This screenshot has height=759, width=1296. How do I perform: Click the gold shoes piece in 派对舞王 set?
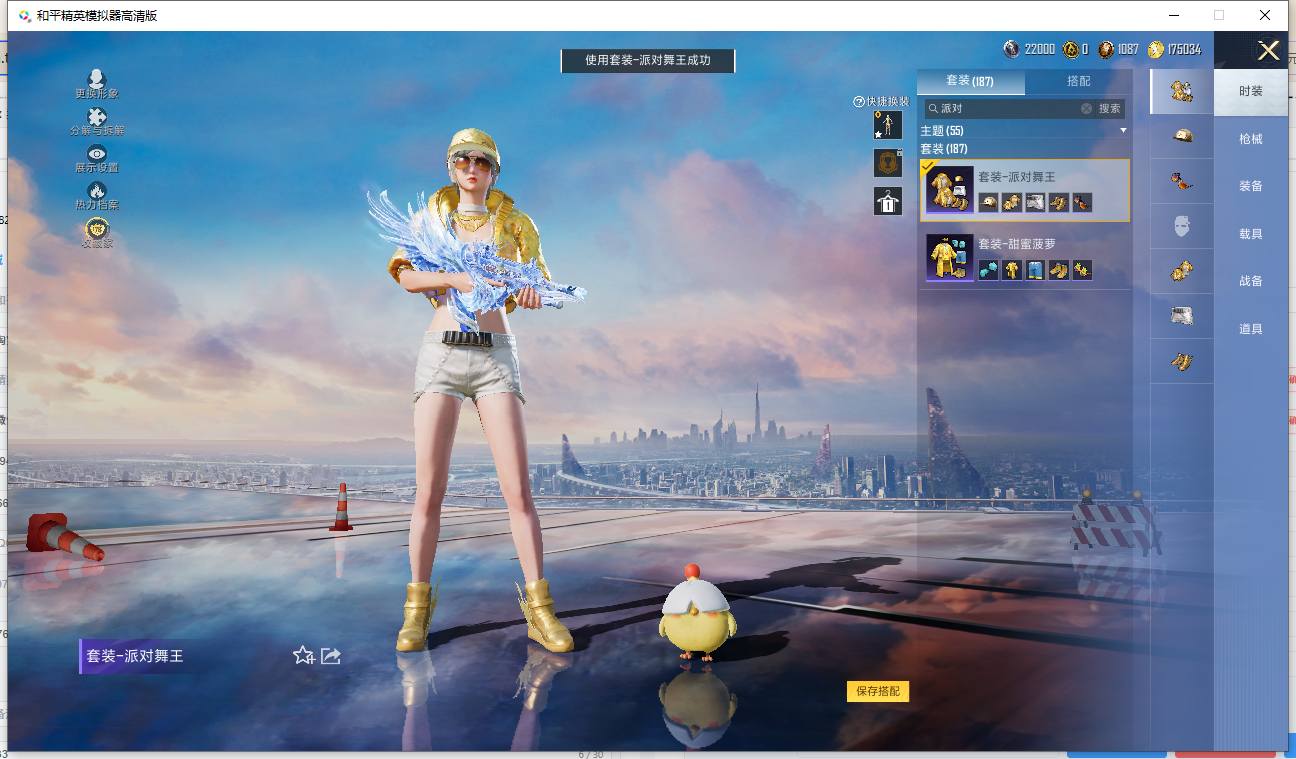[1058, 203]
